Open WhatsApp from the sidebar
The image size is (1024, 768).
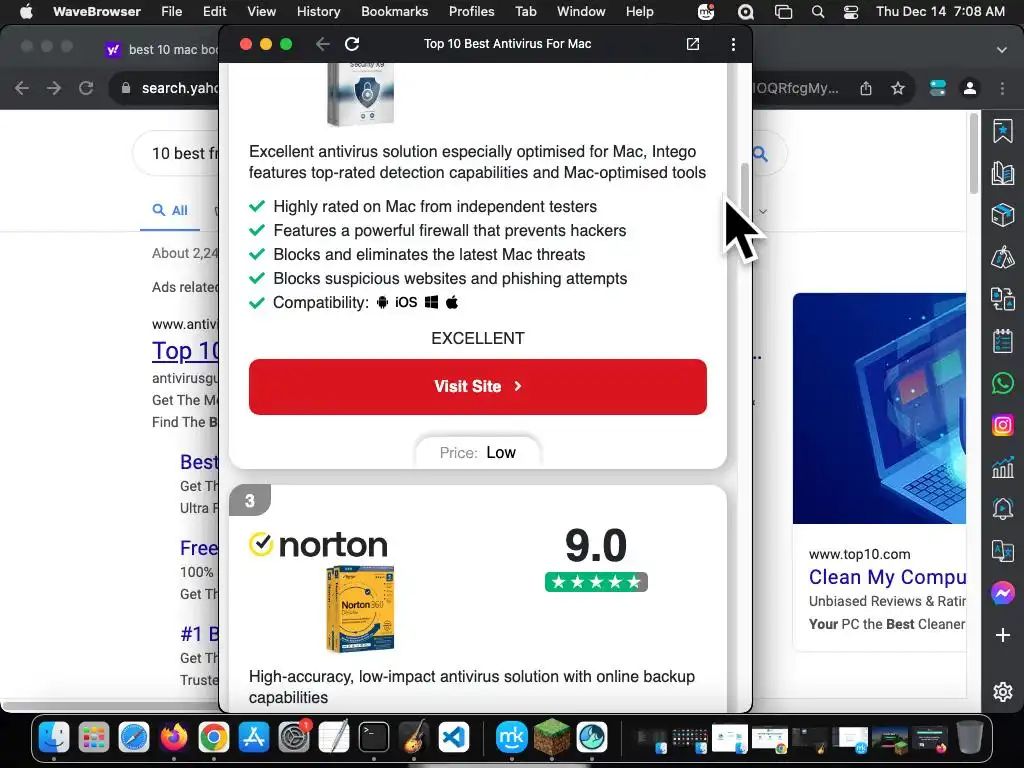1002,383
